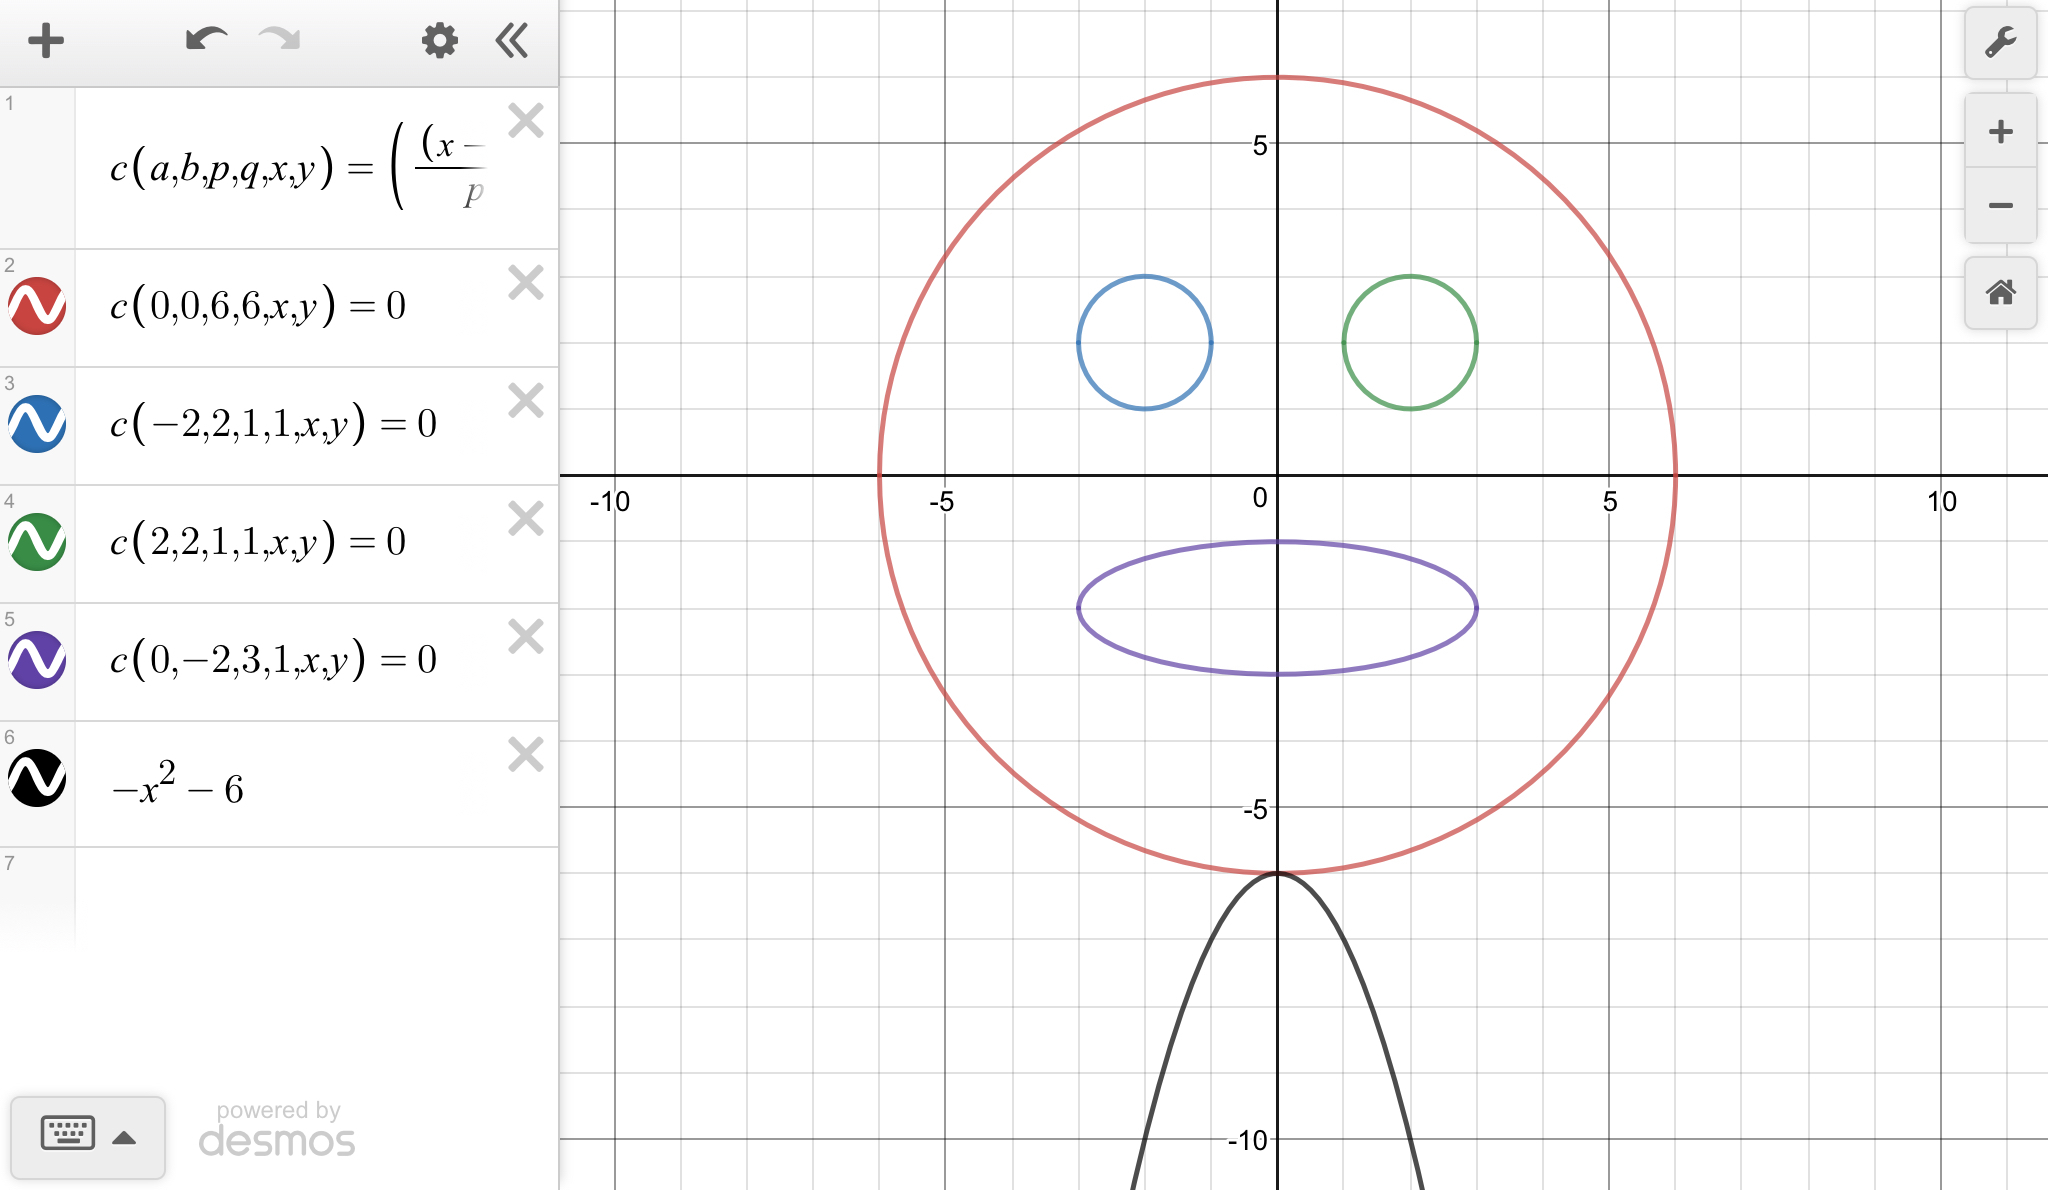Click the greyed redo arrow
Image resolution: width=2048 pixels, height=1190 pixels.
pos(279,40)
